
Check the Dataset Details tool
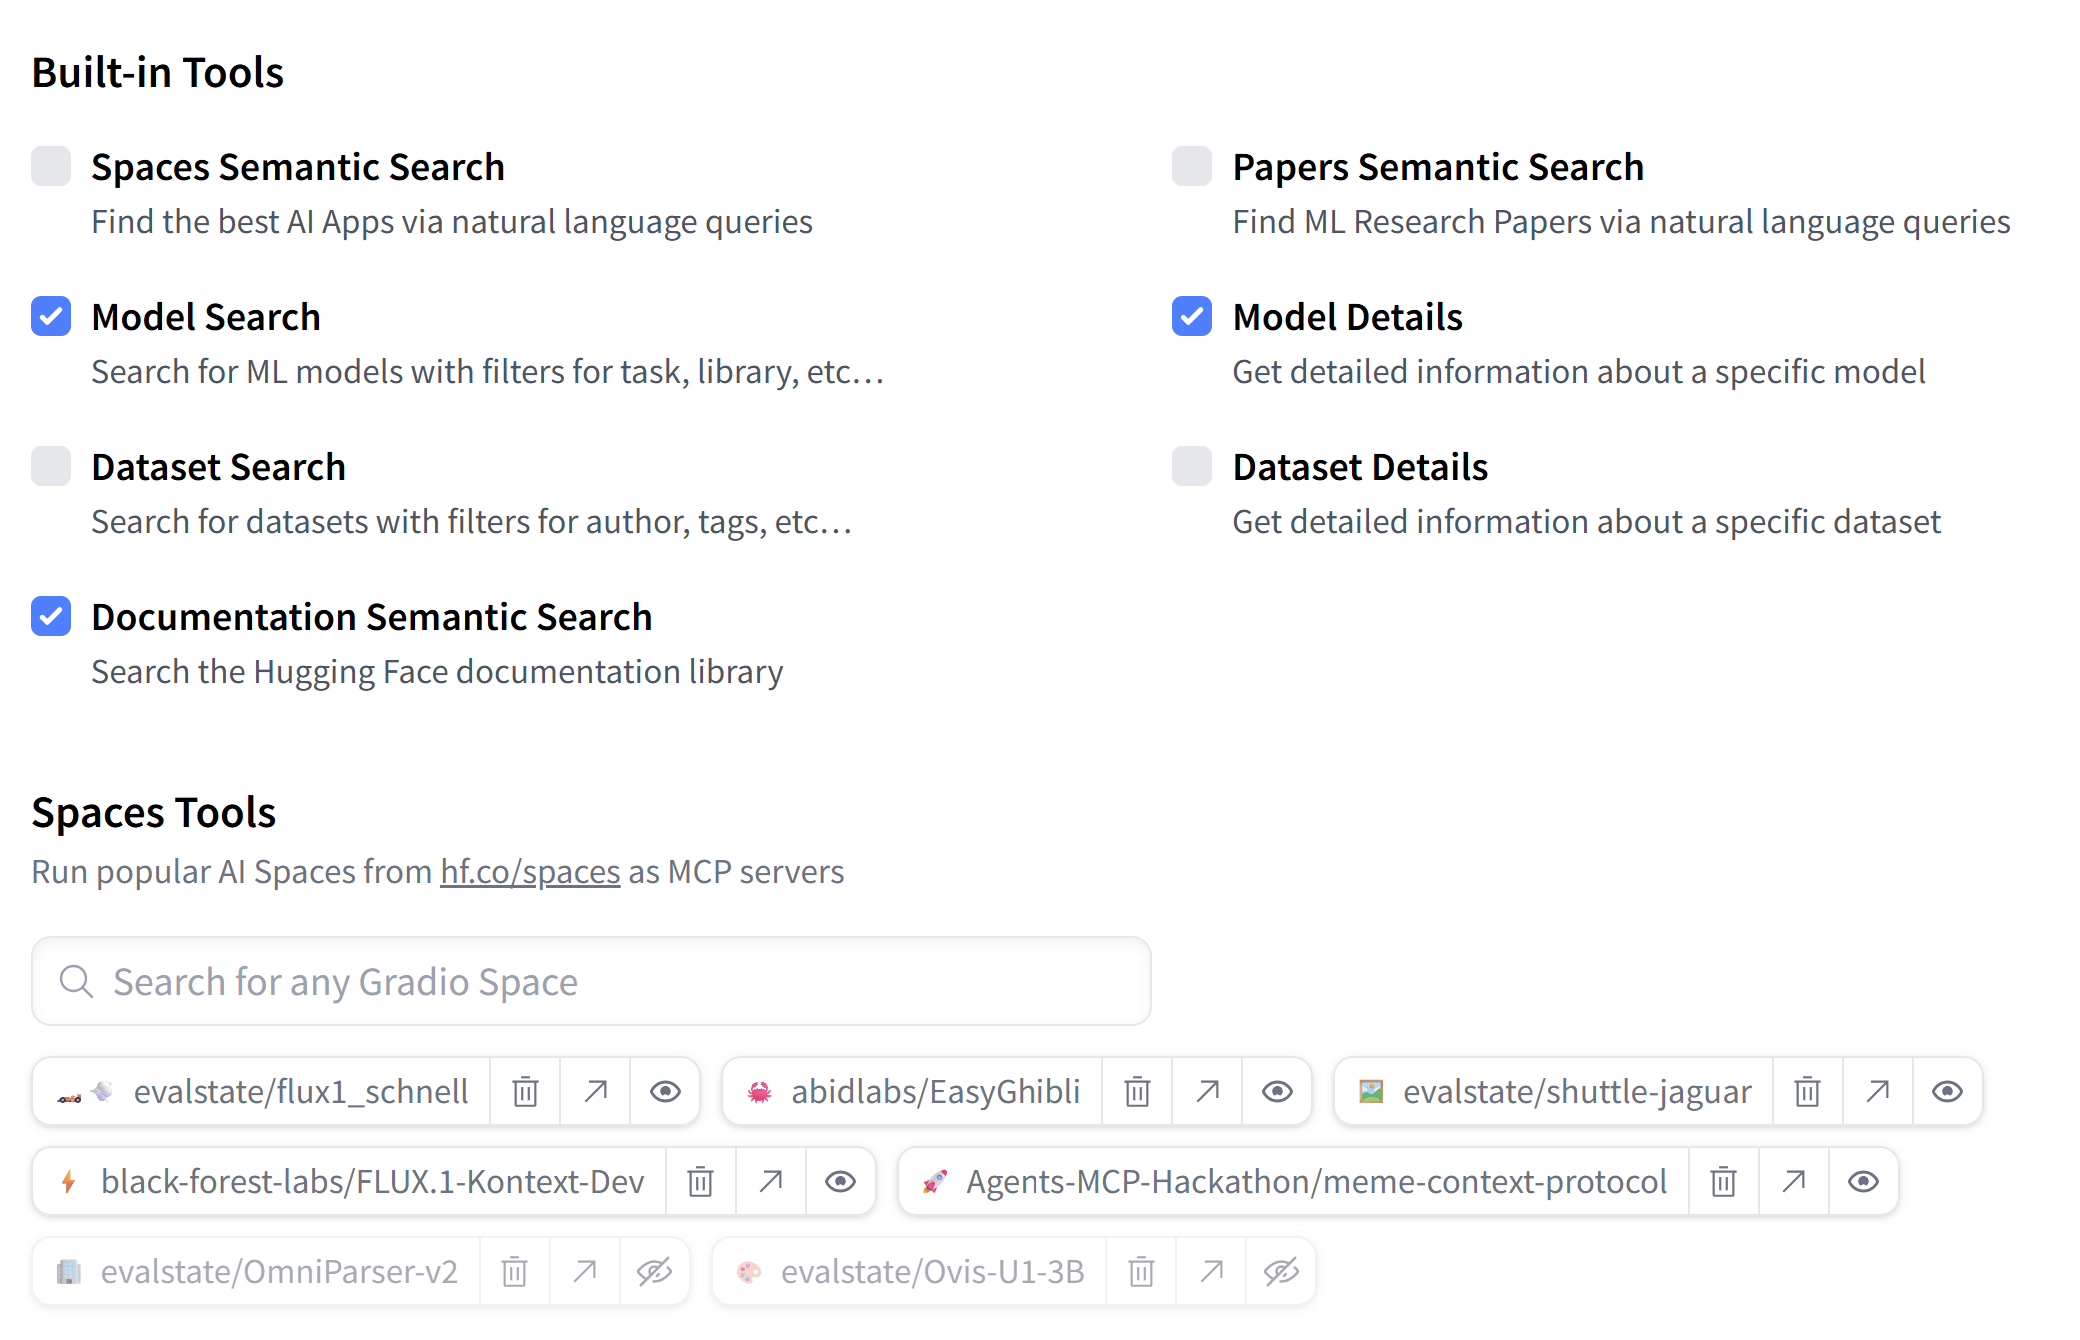click(x=1192, y=466)
